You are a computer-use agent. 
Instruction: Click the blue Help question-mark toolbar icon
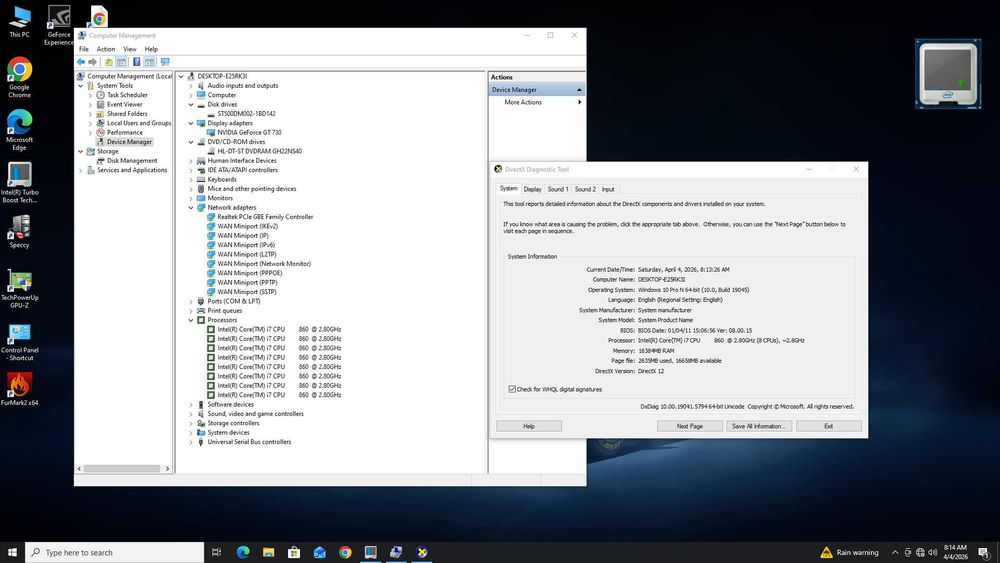[136, 62]
